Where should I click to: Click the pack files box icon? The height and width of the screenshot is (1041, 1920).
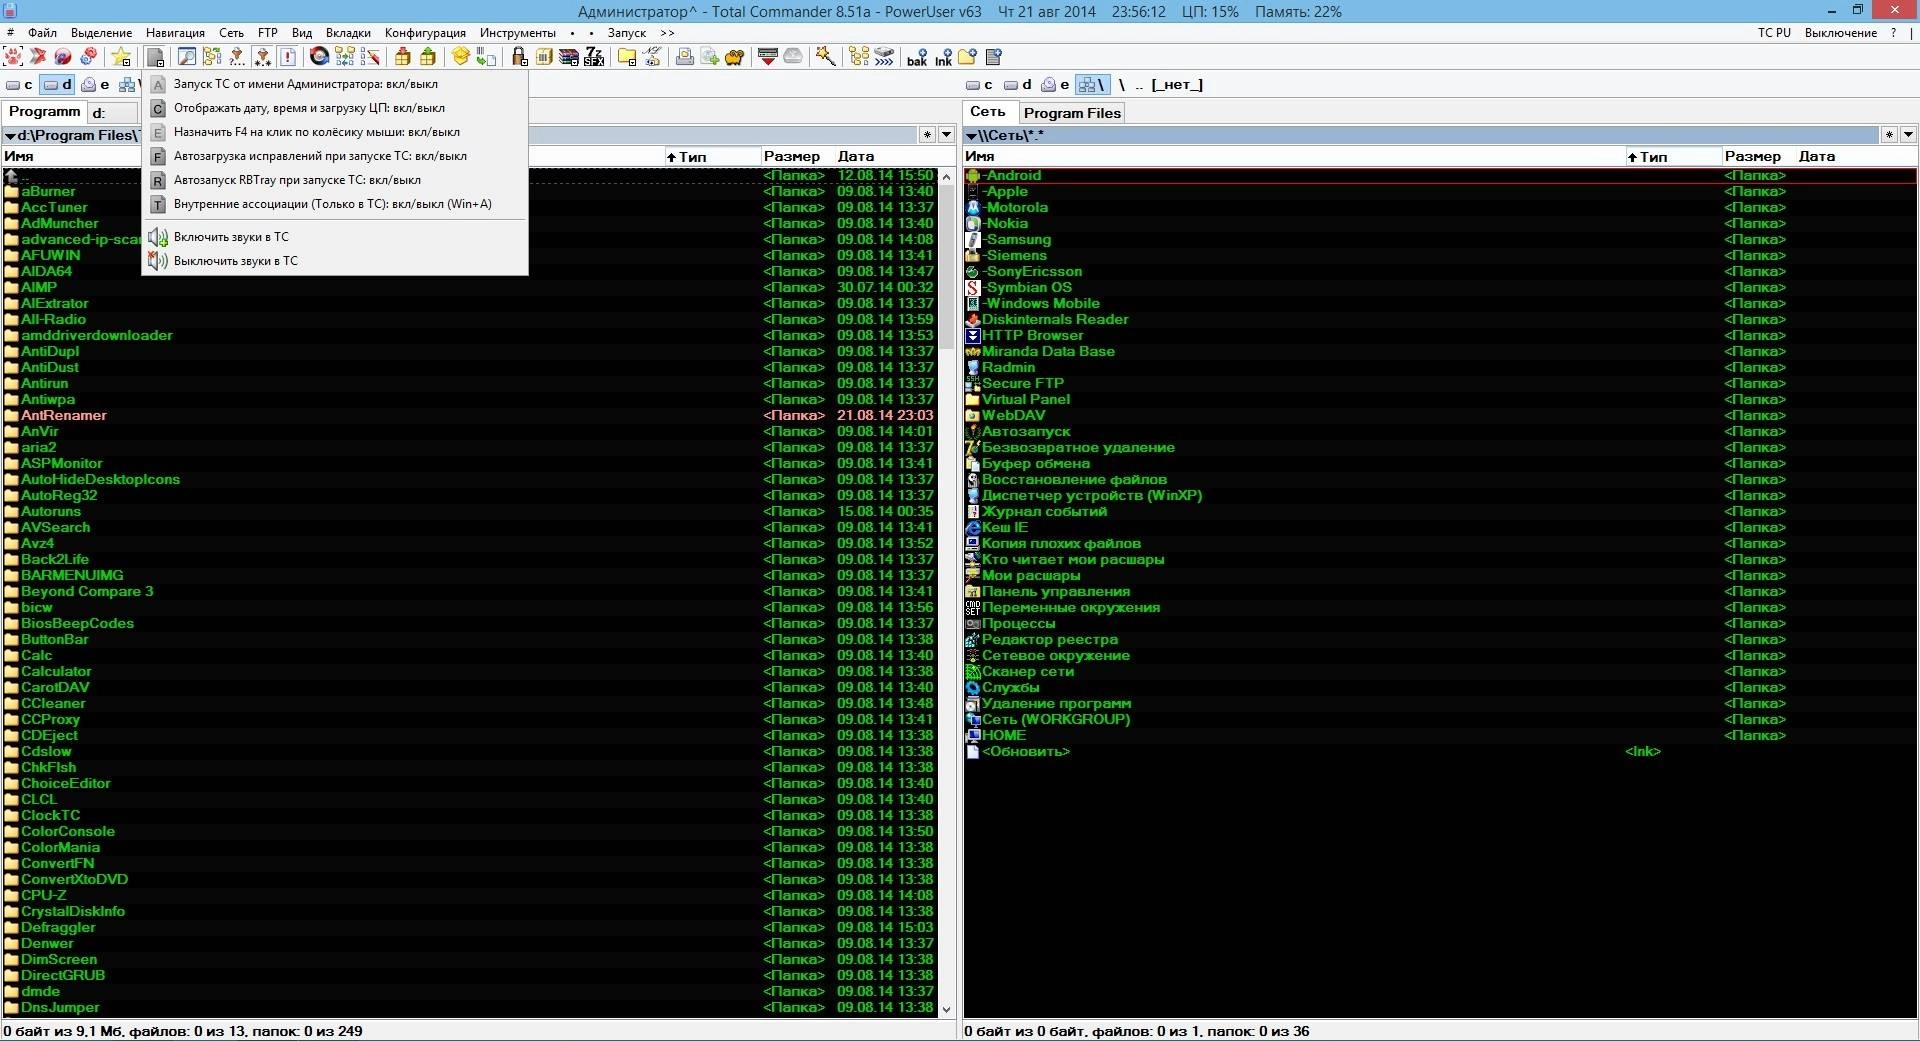click(403, 57)
